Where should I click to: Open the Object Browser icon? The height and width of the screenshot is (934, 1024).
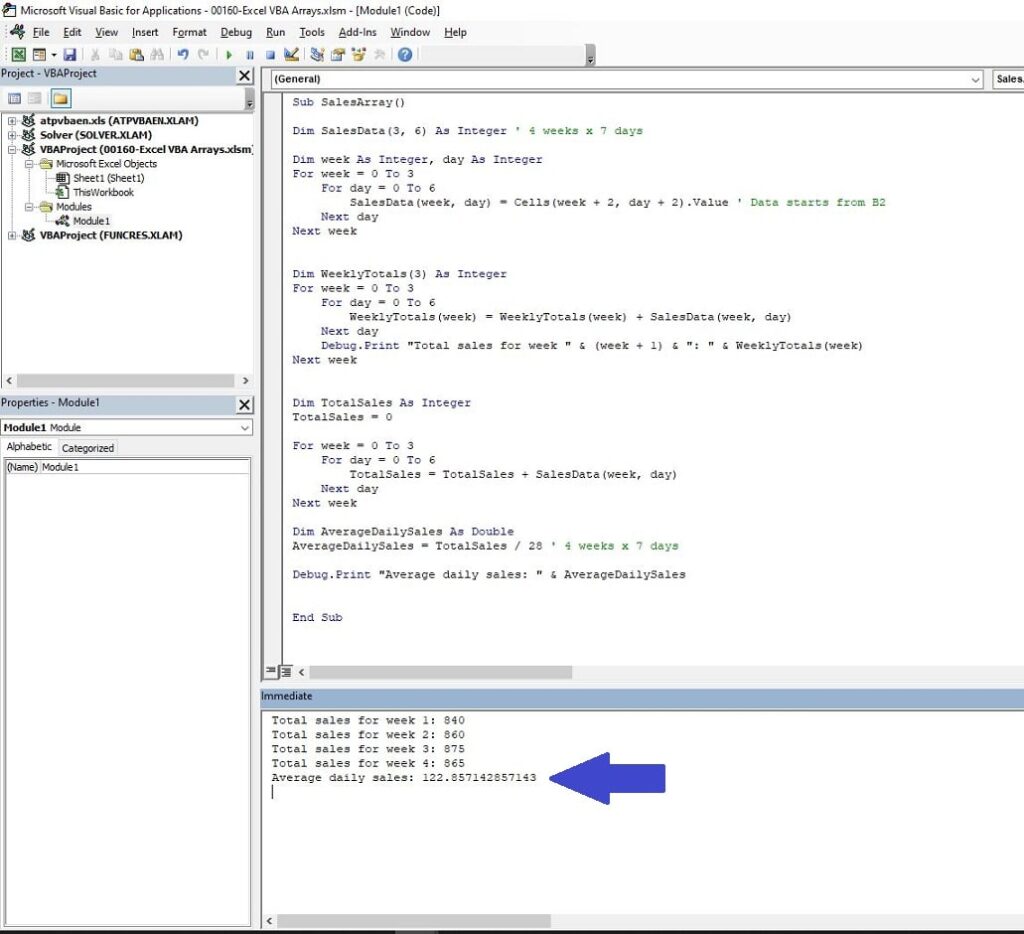click(357, 55)
